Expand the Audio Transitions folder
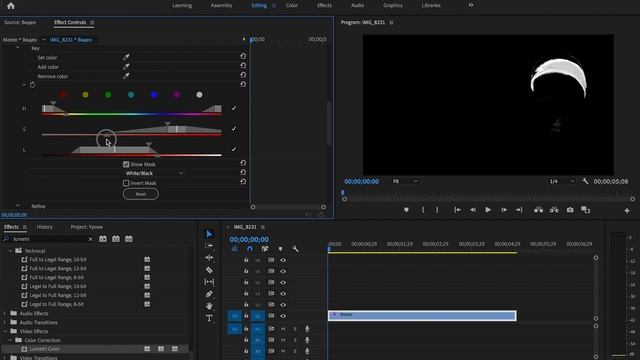 pos(5,322)
